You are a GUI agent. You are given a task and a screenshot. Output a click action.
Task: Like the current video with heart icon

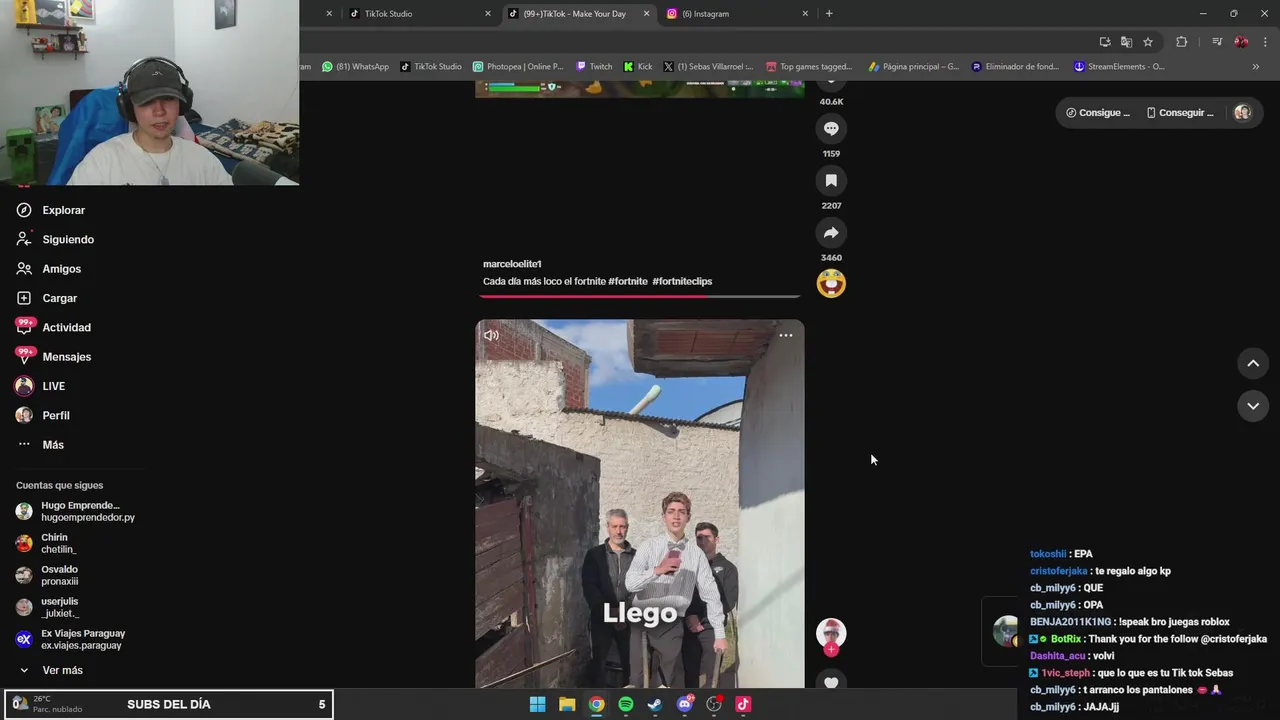(831, 682)
